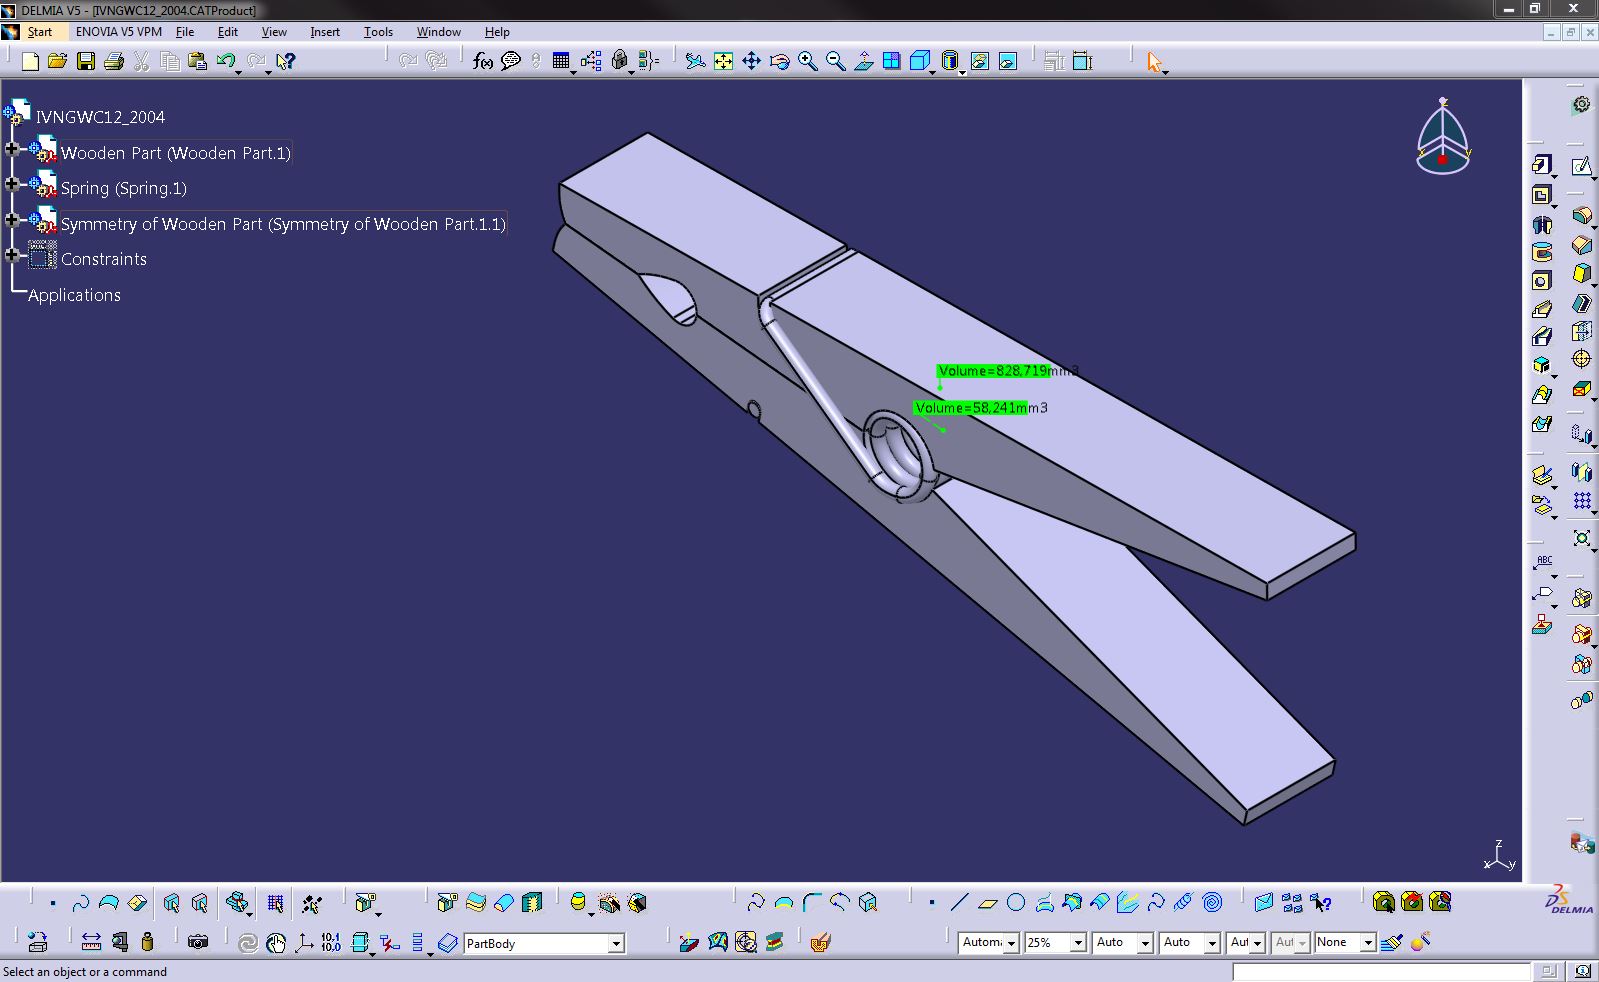Viewport: 1599px width, 982px height.
Task: Open the ENOVIA V5 VPM menu
Action: (x=118, y=32)
